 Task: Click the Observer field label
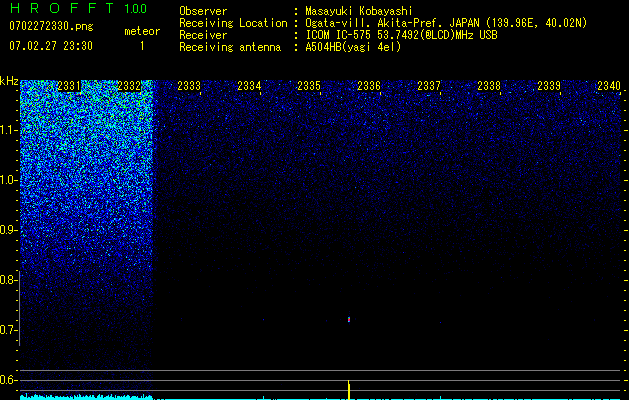(x=203, y=11)
